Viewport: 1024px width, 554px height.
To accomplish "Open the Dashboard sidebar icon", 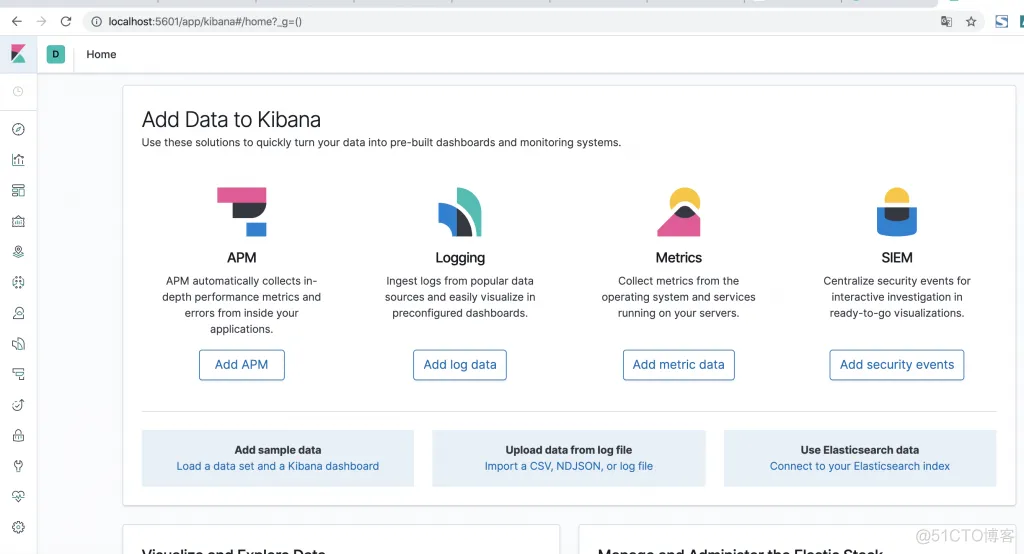I will 18,190.
